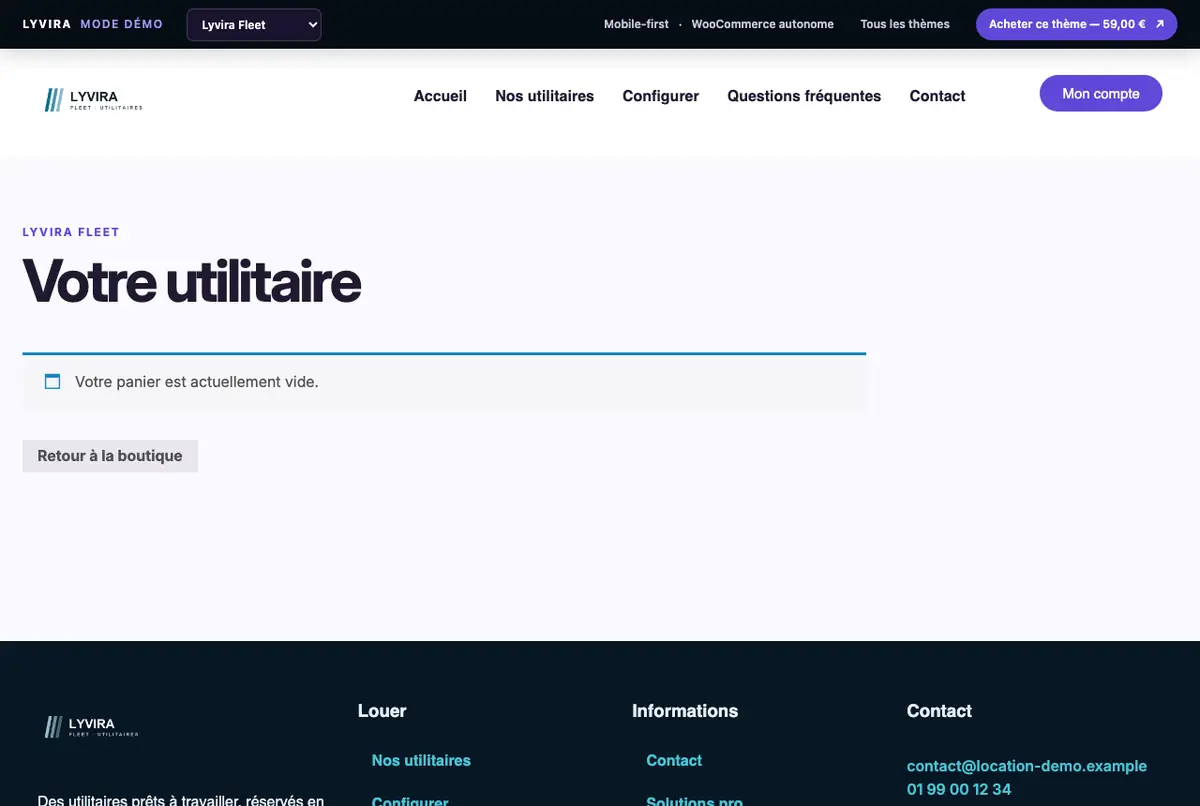Open Contact link under Informations
1200x806 pixels.
pyautogui.click(x=674, y=761)
